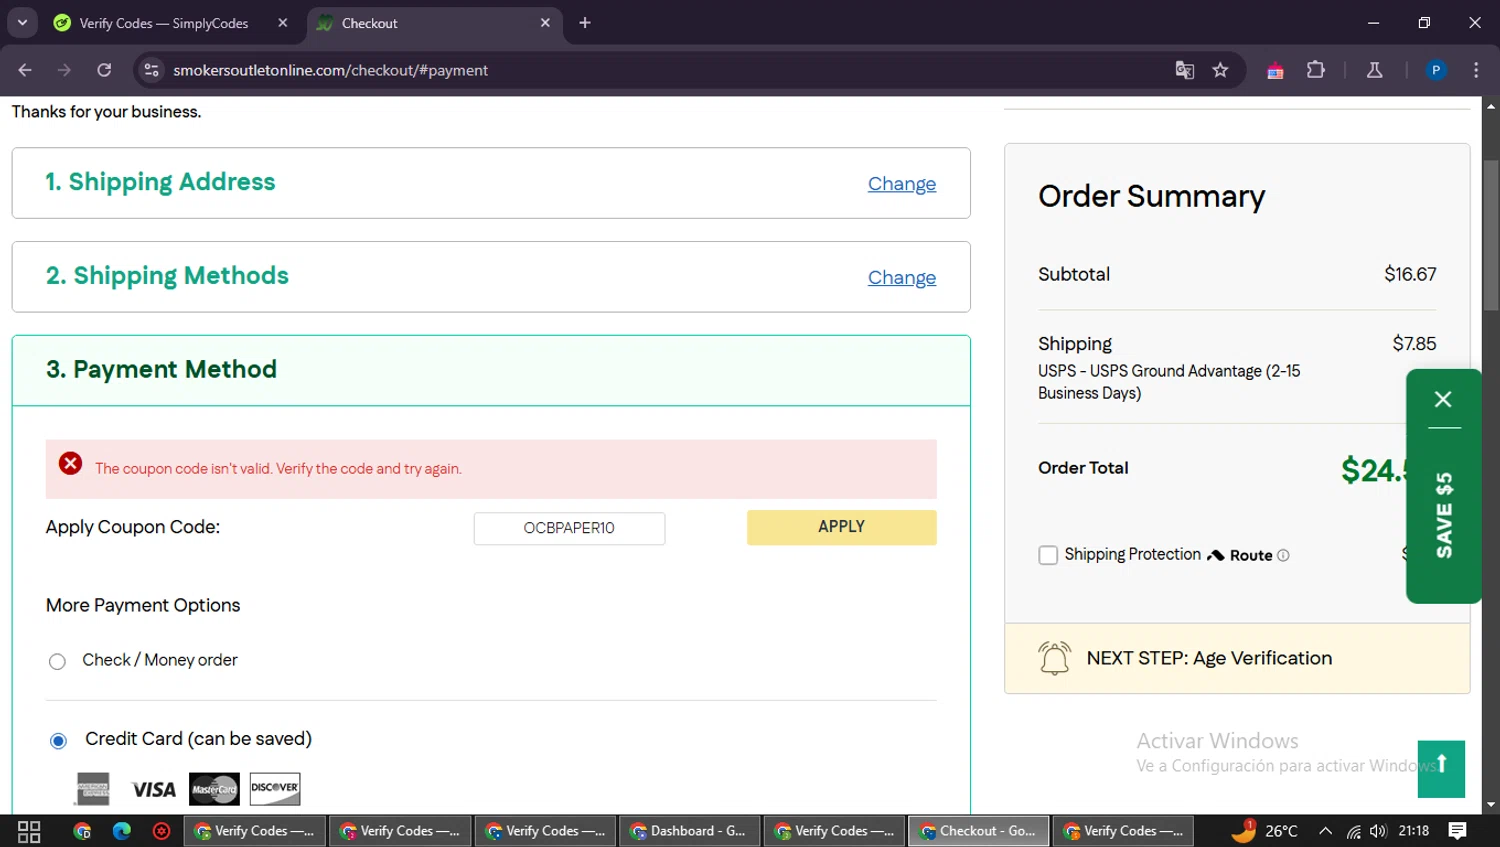Viewport: 1500px width, 847px height.
Task: Expand the tab search dropdown
Action: pos(22,23)
